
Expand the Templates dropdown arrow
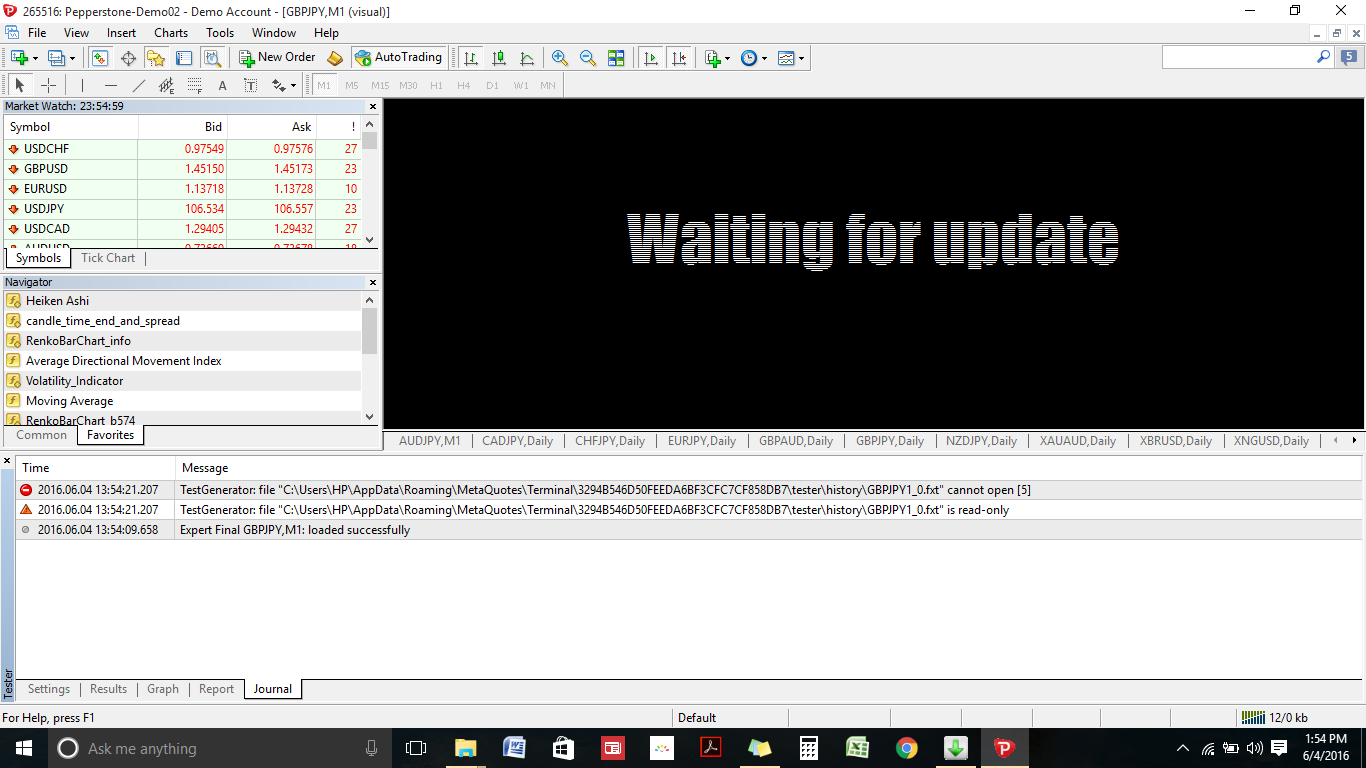coord(802,58)
